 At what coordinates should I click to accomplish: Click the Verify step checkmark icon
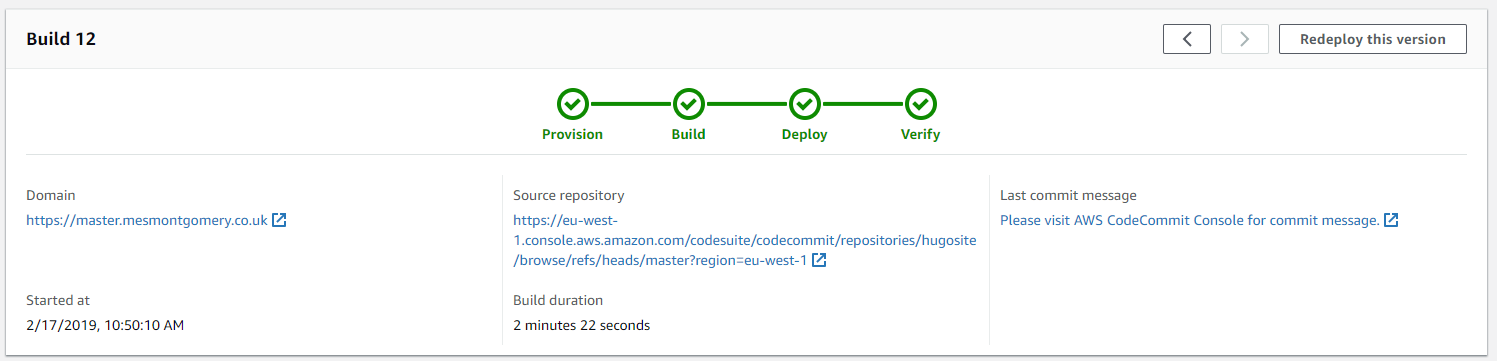pyautogui.click(x=921, y=104)
